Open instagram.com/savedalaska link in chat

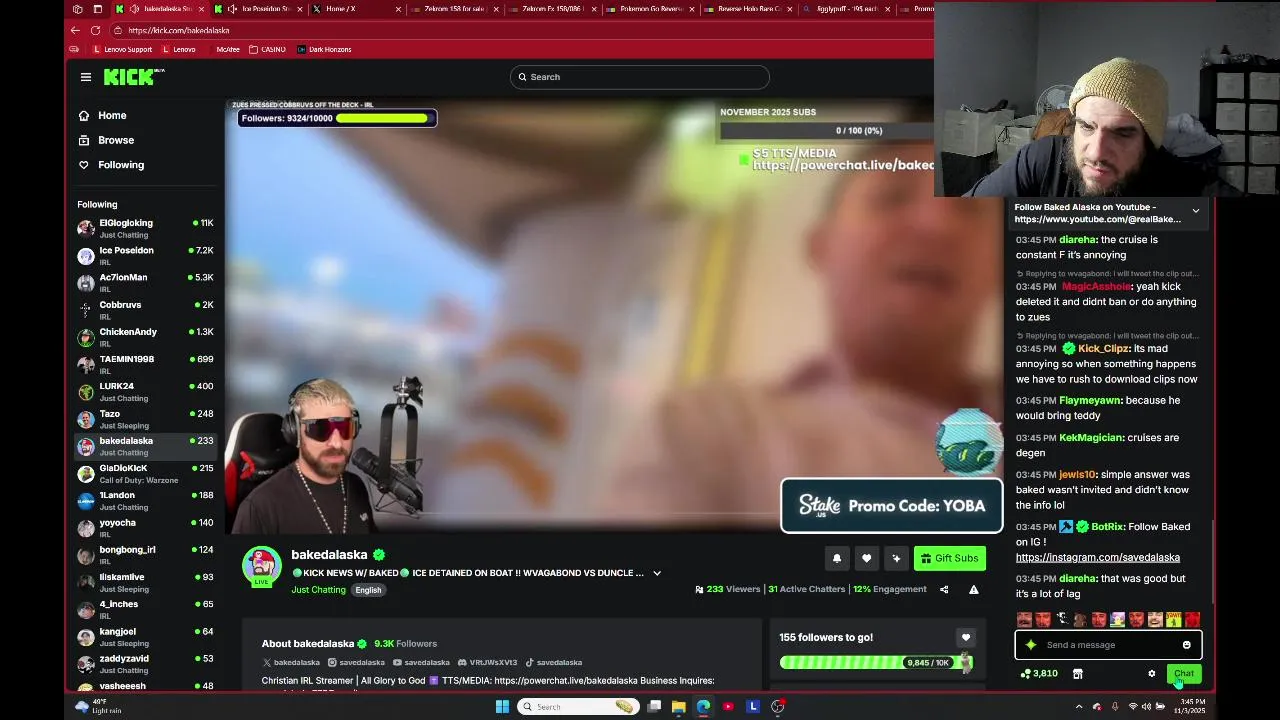[x=1098, y=557]
